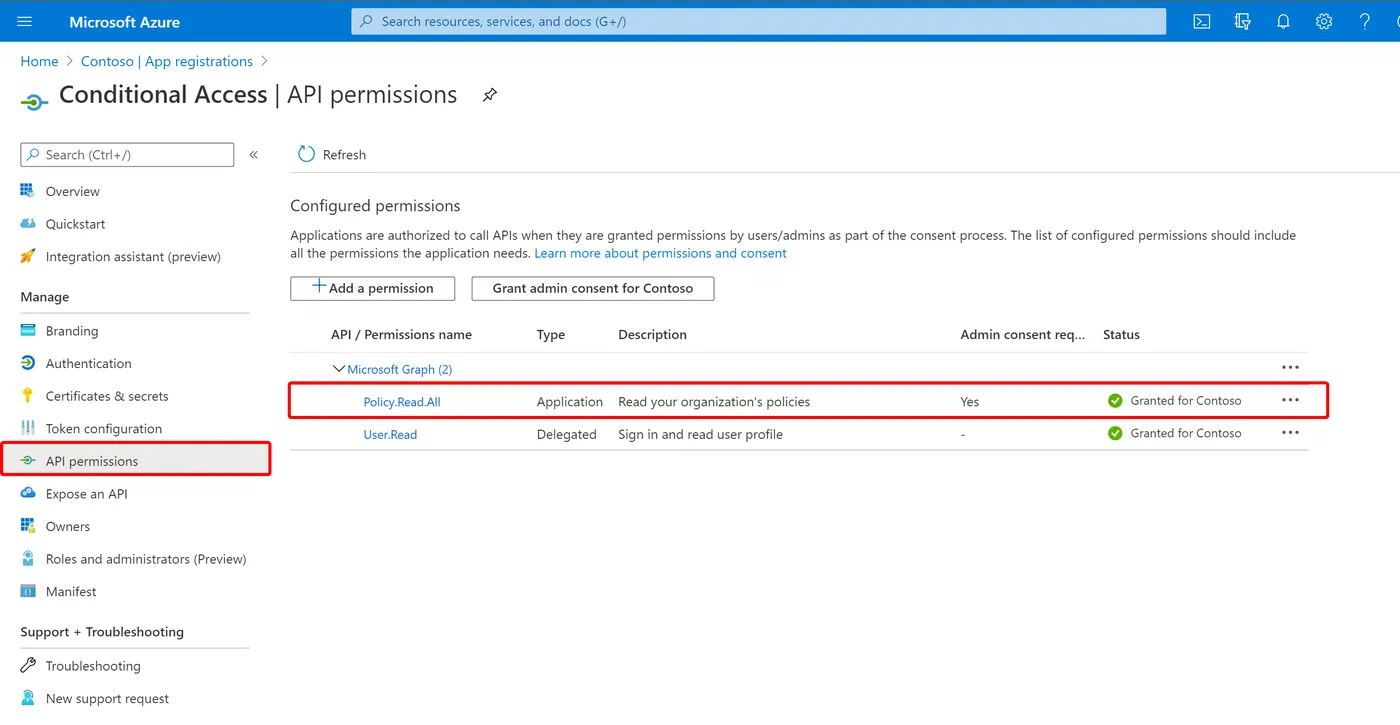Open the directories and subscriptions filter icon

(1243, 21)
